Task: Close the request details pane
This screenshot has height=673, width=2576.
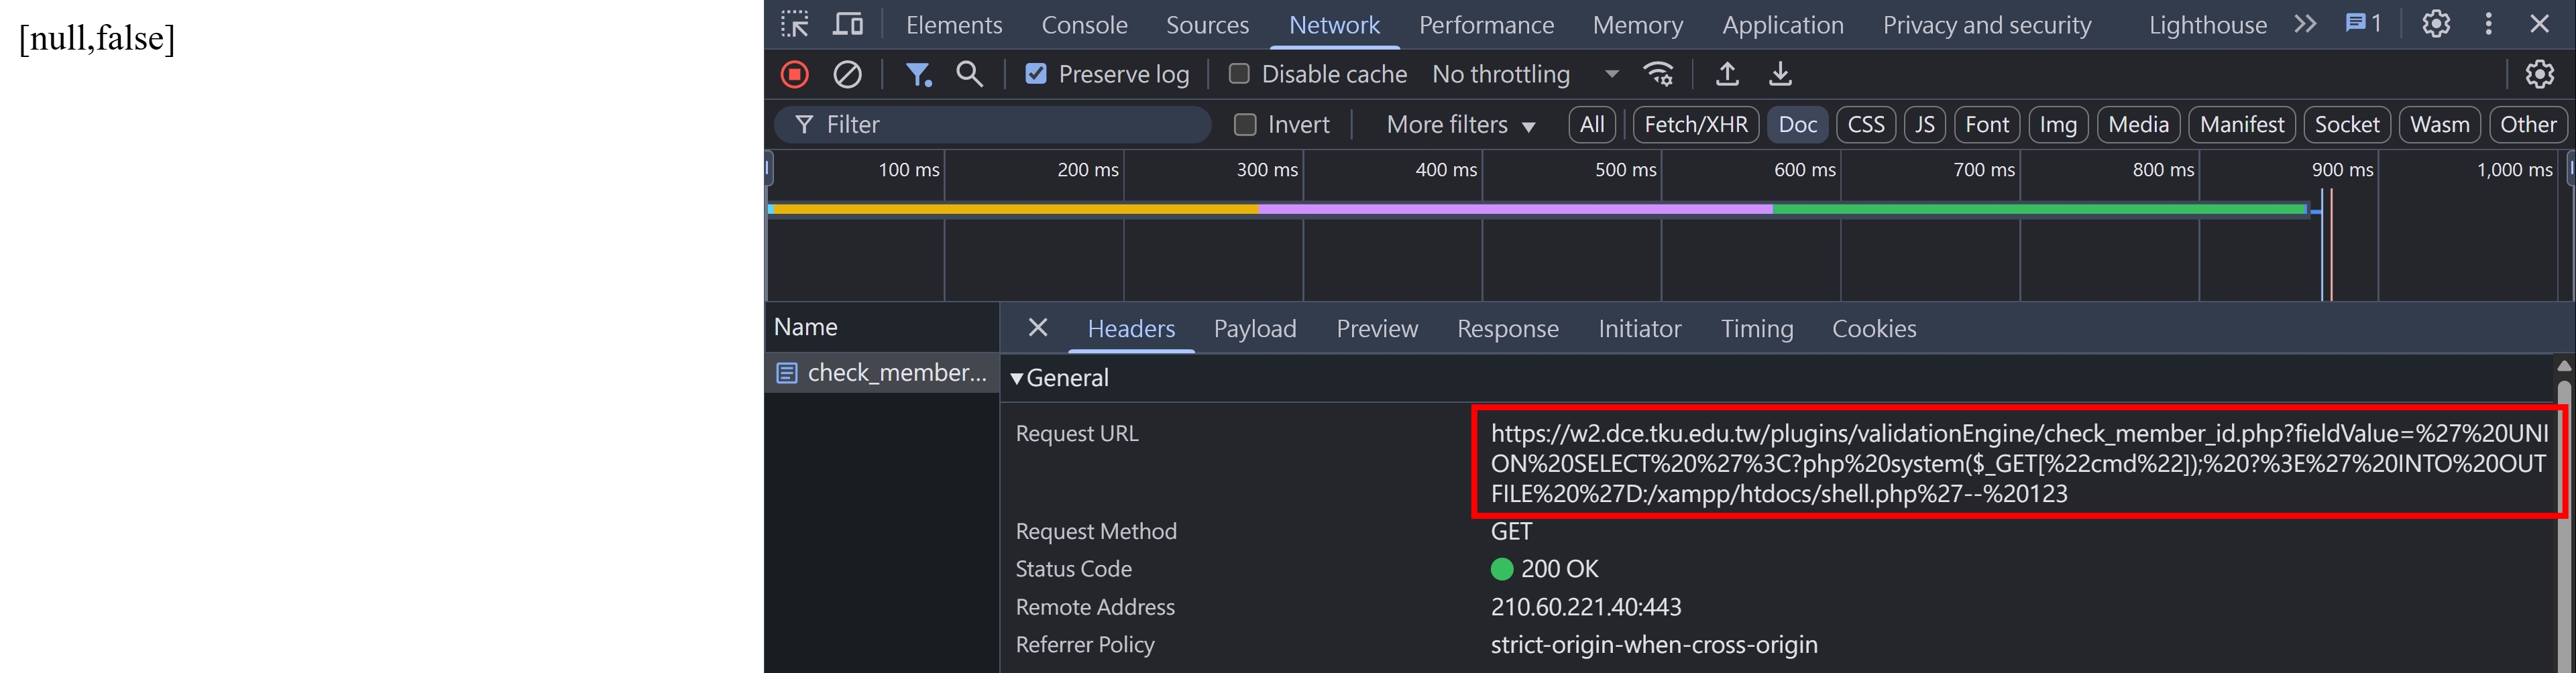Action: coord(1038,327)
